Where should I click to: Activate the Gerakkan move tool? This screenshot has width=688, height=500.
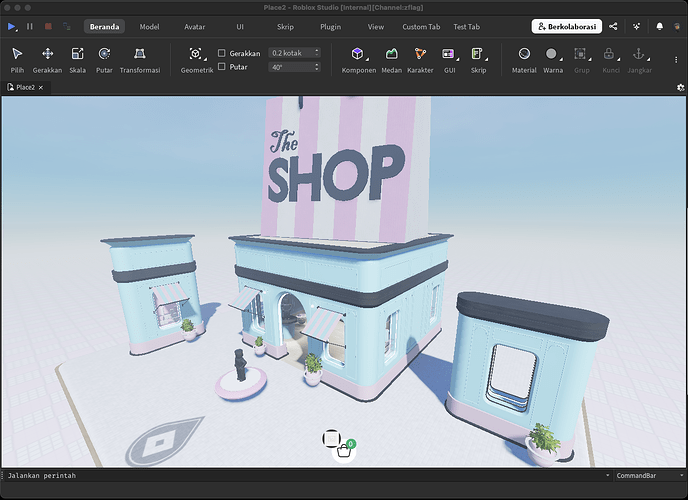click(47, 54)
